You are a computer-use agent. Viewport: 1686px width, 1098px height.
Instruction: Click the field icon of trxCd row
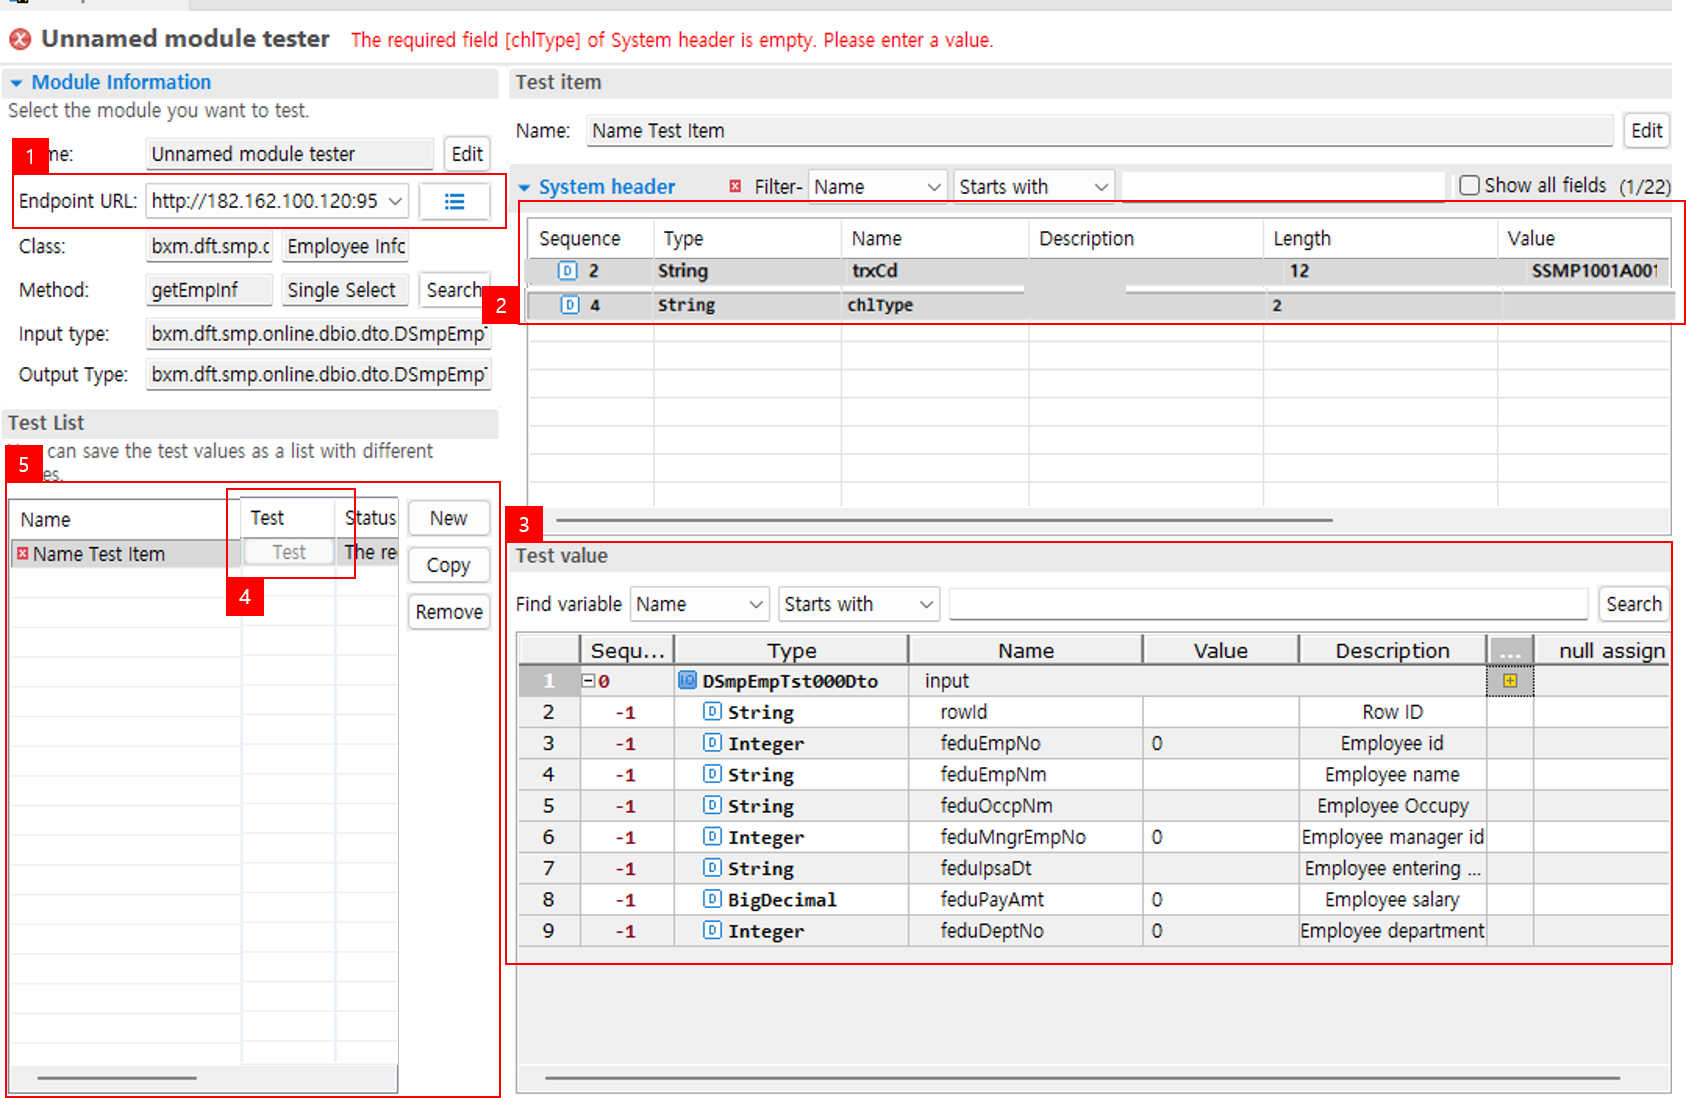click(568, 271)
